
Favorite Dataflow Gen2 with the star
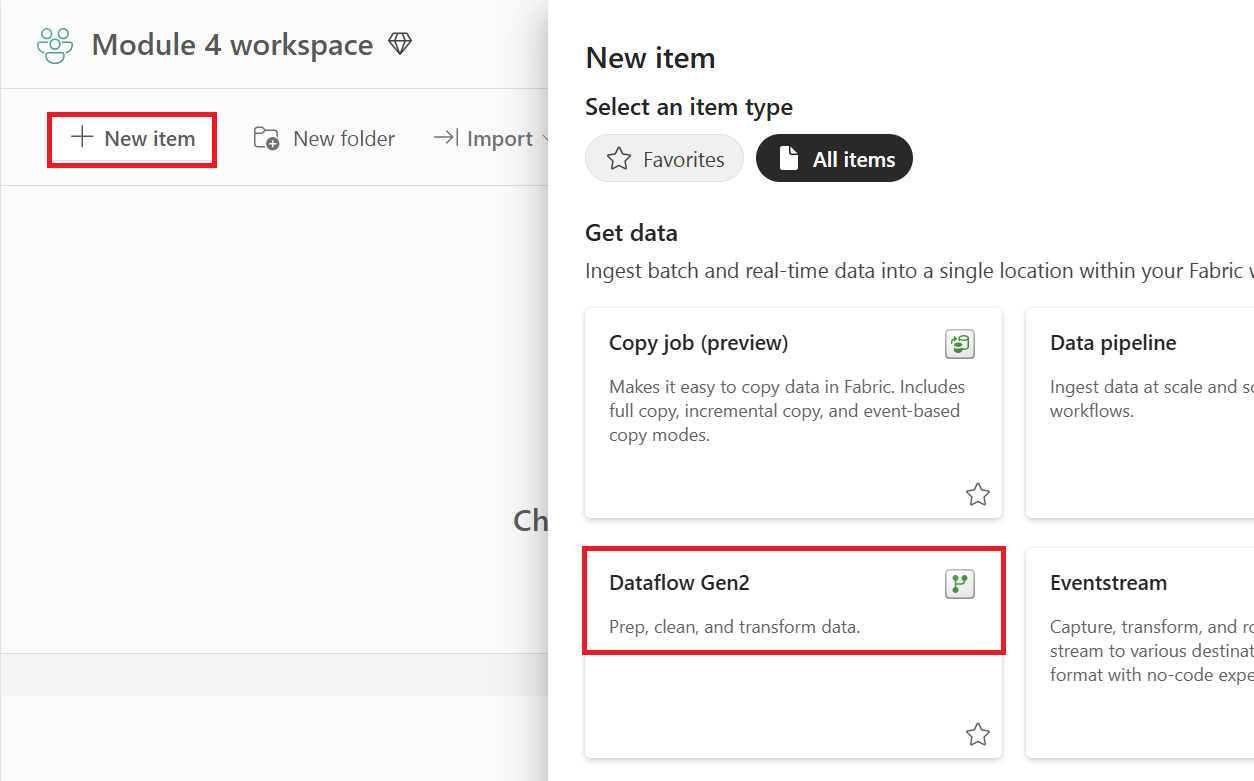pos(978,735)
